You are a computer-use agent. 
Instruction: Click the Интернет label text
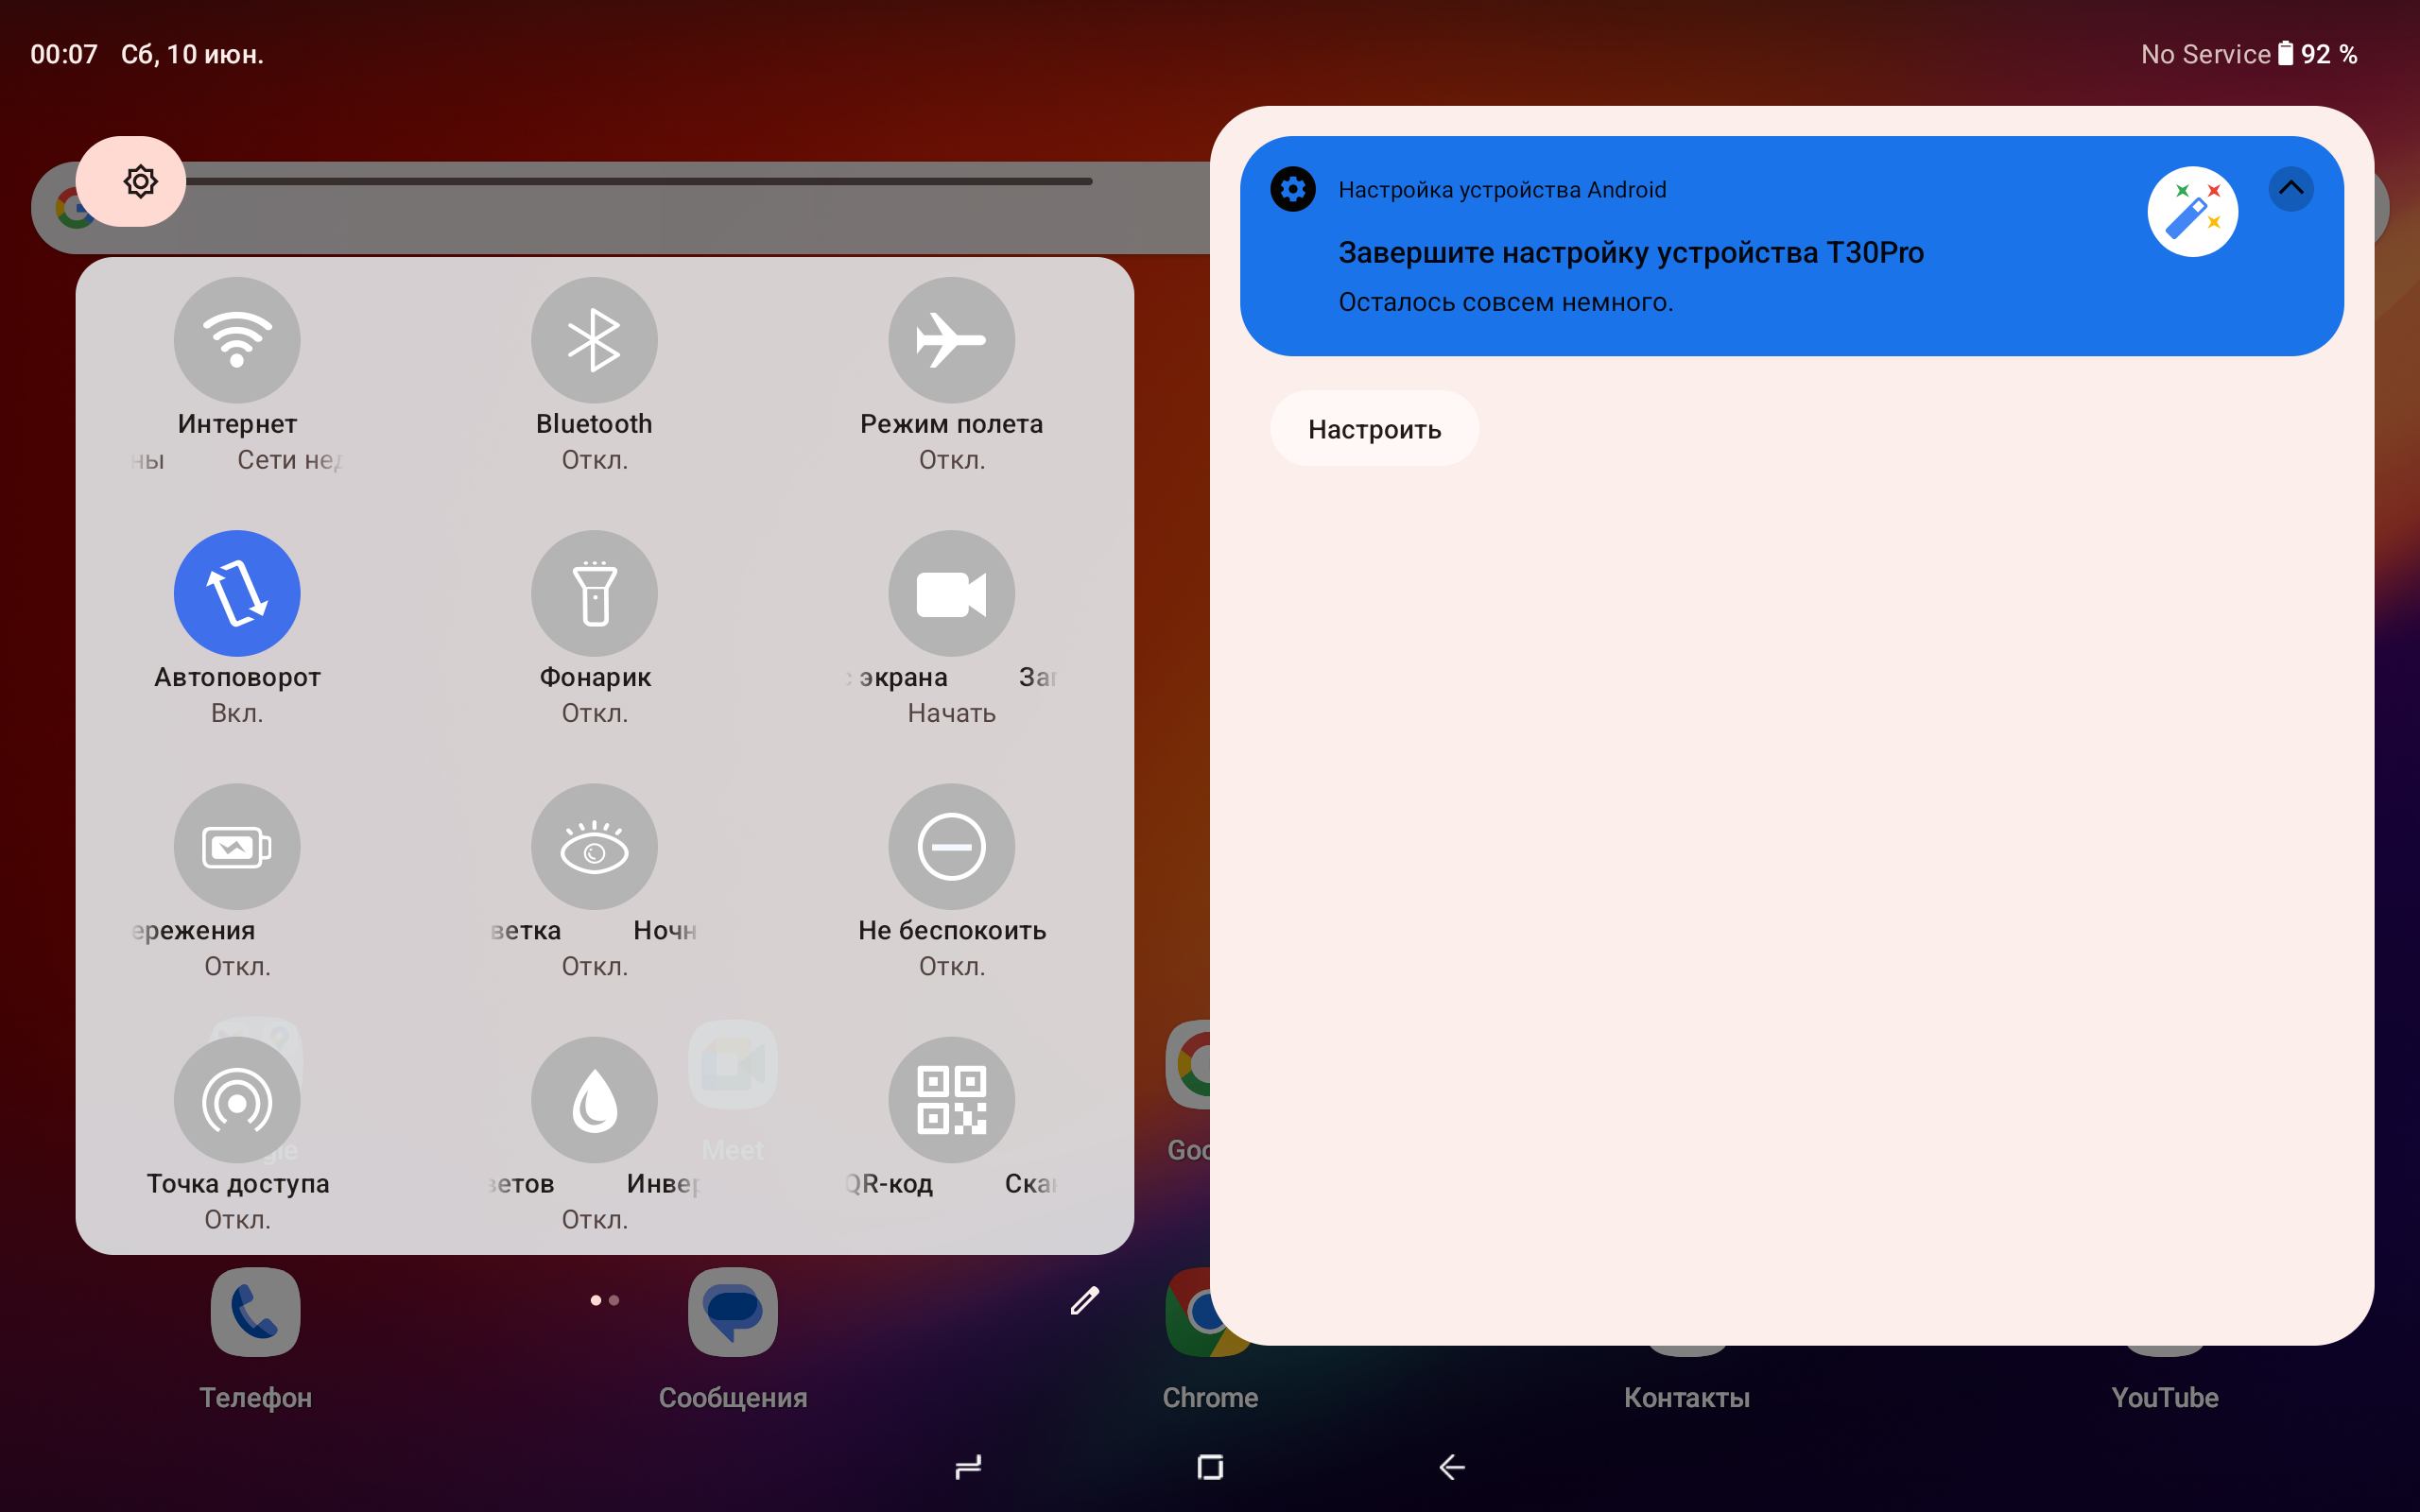pyautogui.click(x=237, y=424)
